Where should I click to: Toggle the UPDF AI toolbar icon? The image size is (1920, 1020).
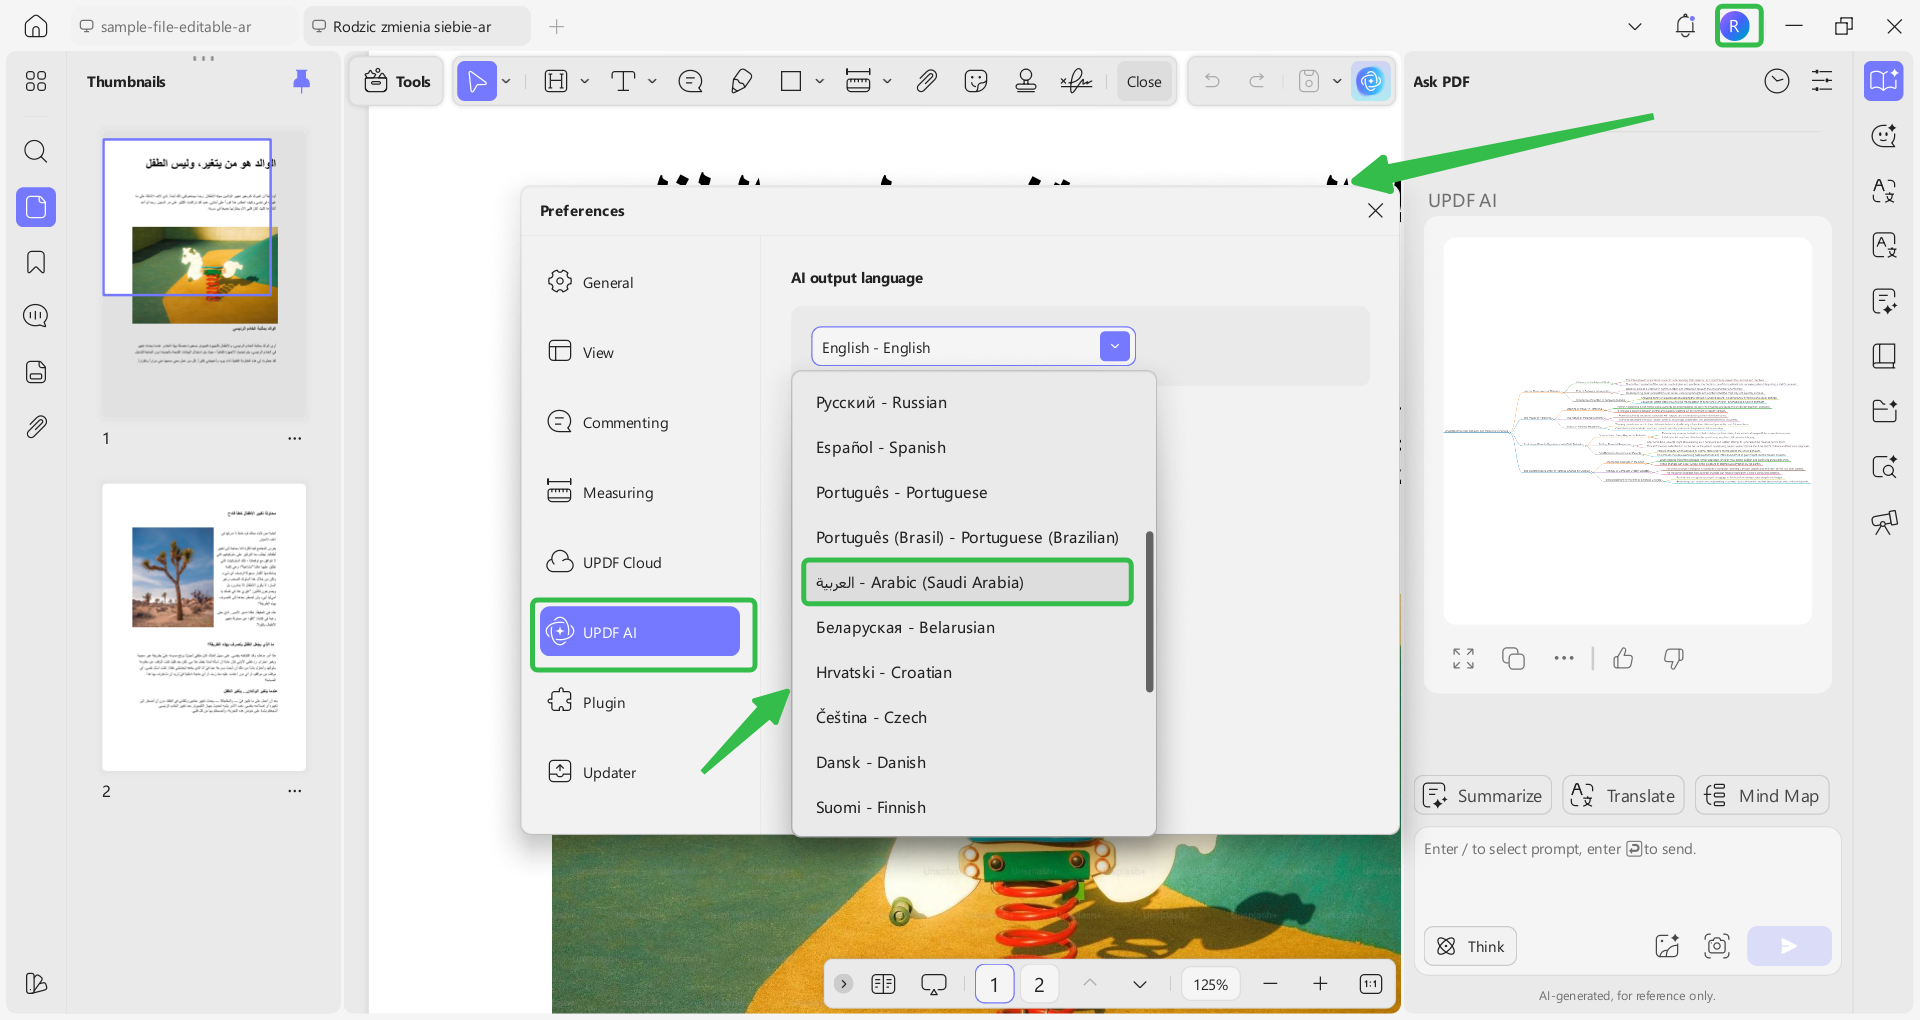(1370, 81)
